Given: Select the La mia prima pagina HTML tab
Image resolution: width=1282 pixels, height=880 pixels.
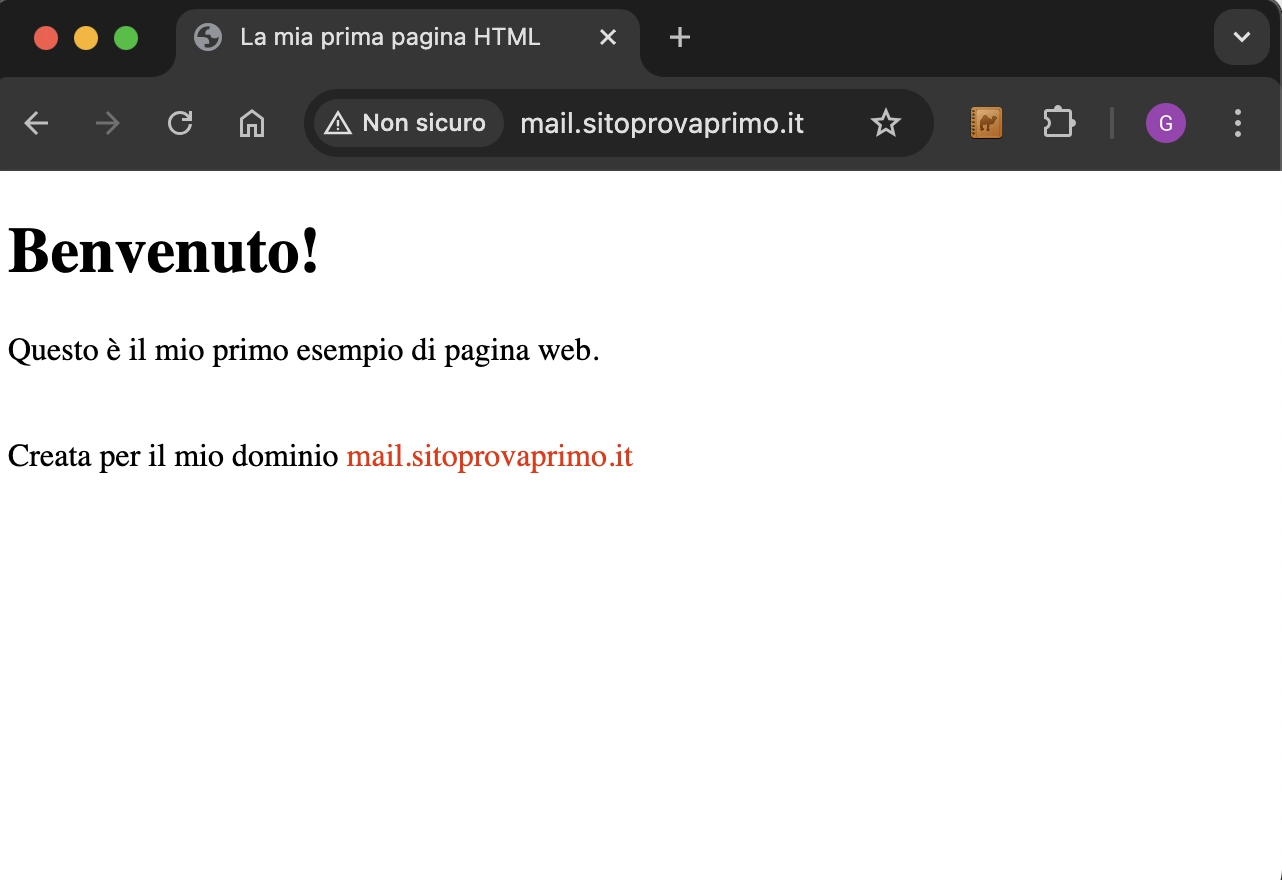Looking at the screenshot, I should click(x=390, y=38).
